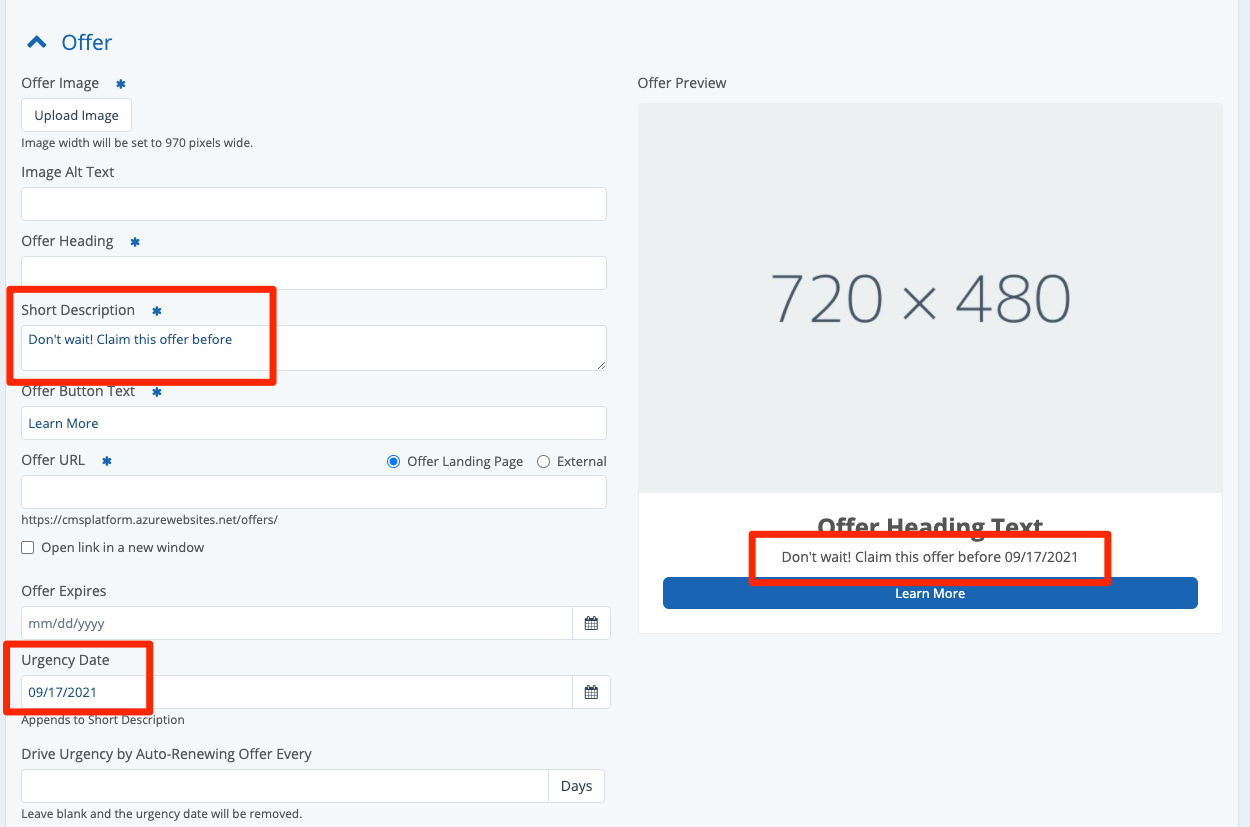This screenshot has height=827, width=1250.
Task: Select the External radio button
Action: pyautogui.click(x=544, y=462)
